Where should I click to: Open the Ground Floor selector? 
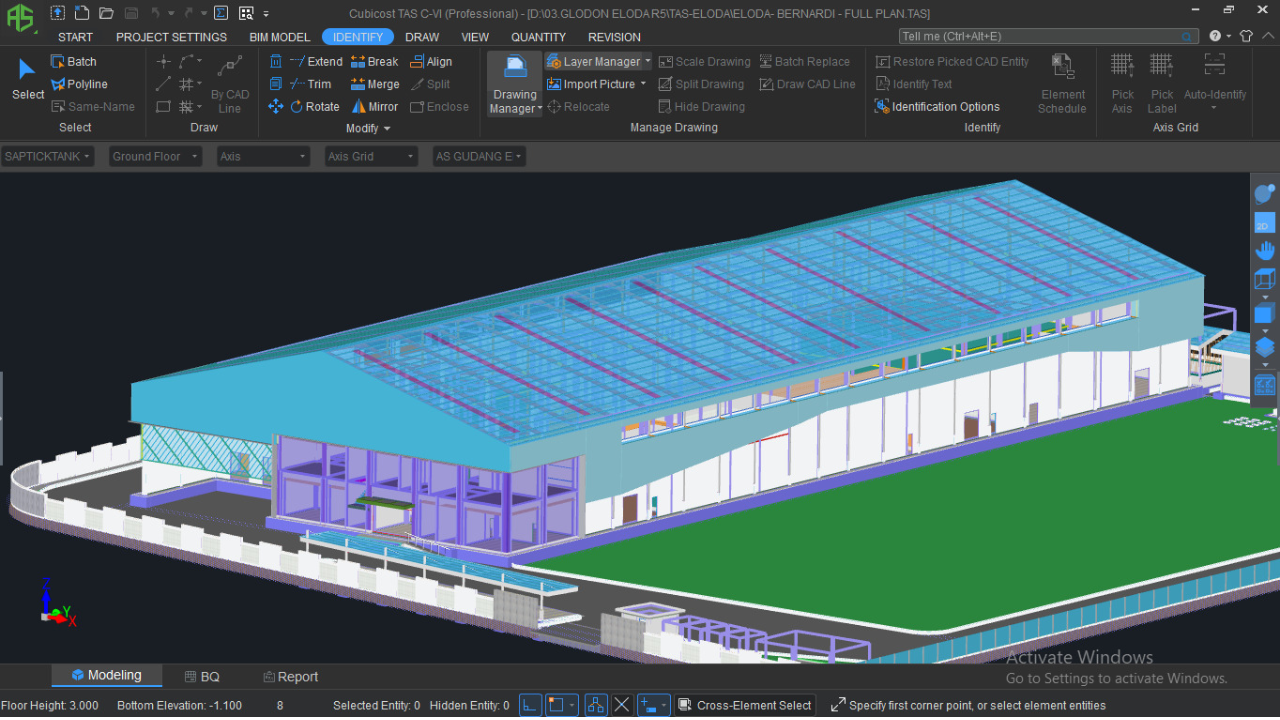154,156
